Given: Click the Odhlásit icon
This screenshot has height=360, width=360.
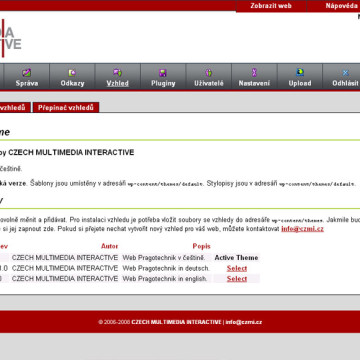Looking at the screenshot, I should (346, 73).
